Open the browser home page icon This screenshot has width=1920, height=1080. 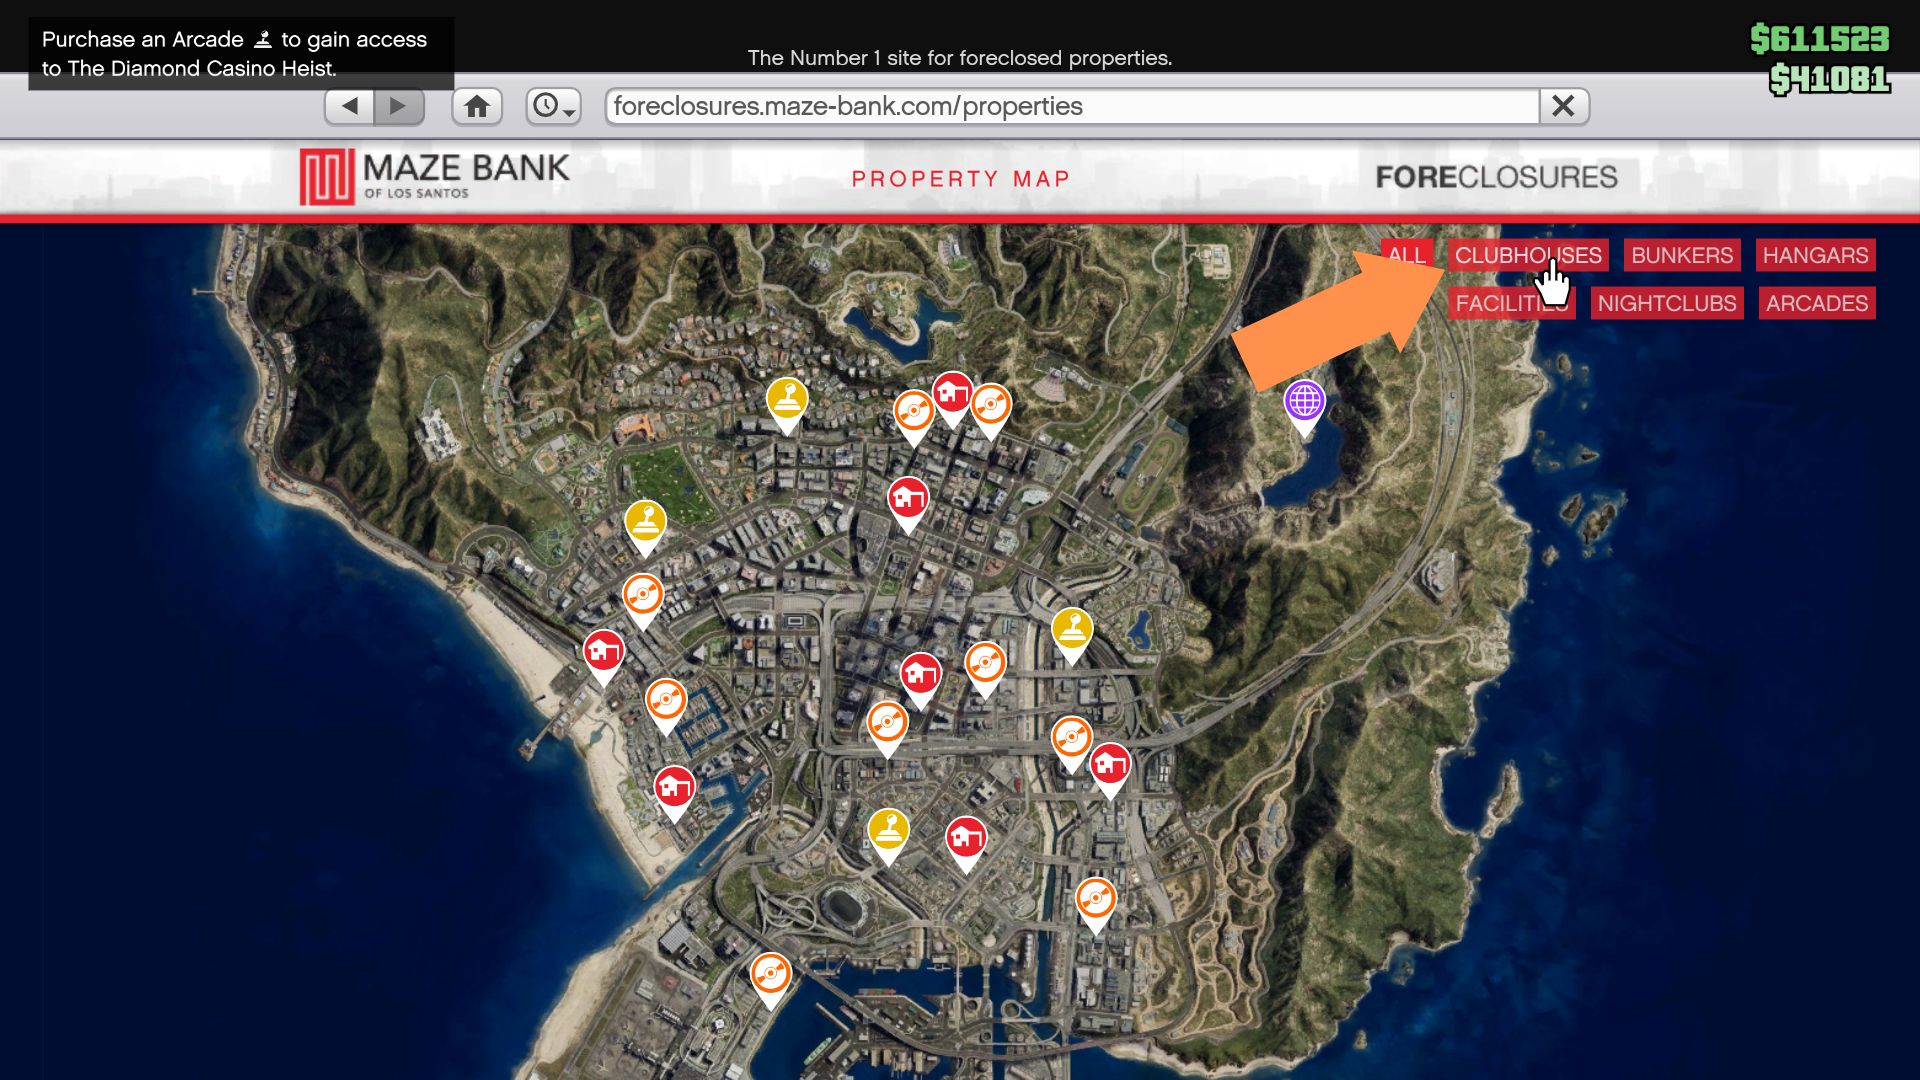click(x=477, y=106)
